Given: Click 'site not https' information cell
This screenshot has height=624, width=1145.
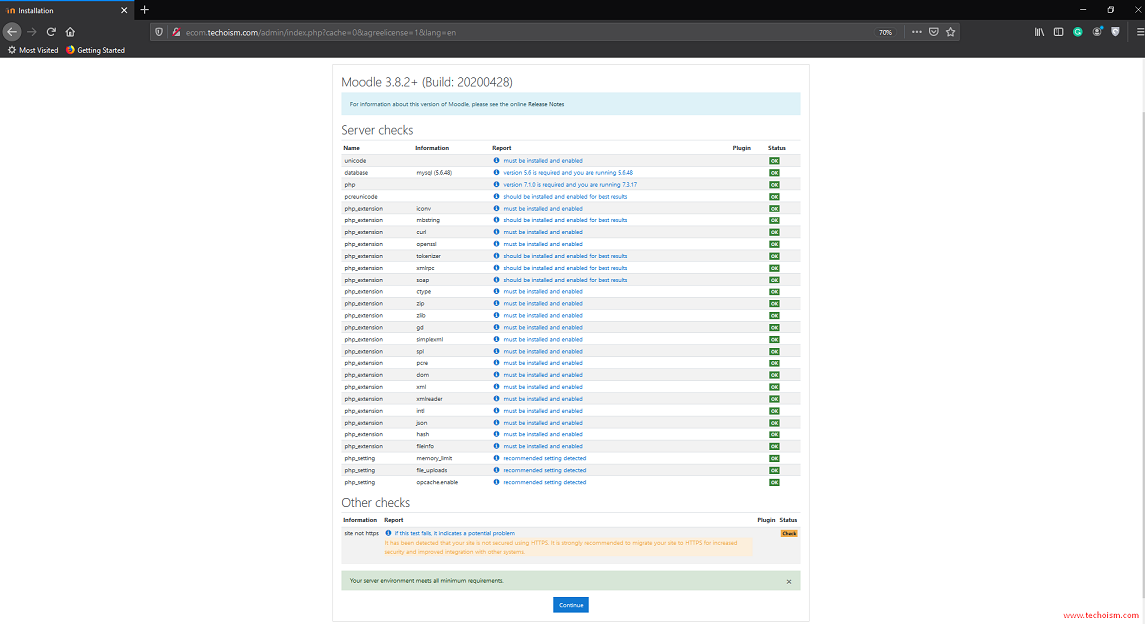Looking at the screenshot, I should [361, 534].
